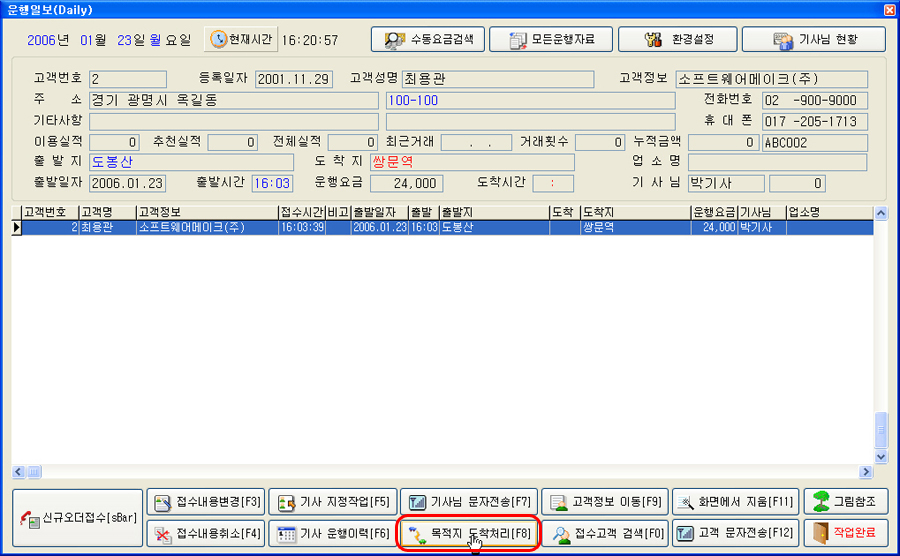The height and width of the screenshot is (556, 900).
Task: Click the driver icon on 기사님 현황
Action: click(x=782, y=40)
